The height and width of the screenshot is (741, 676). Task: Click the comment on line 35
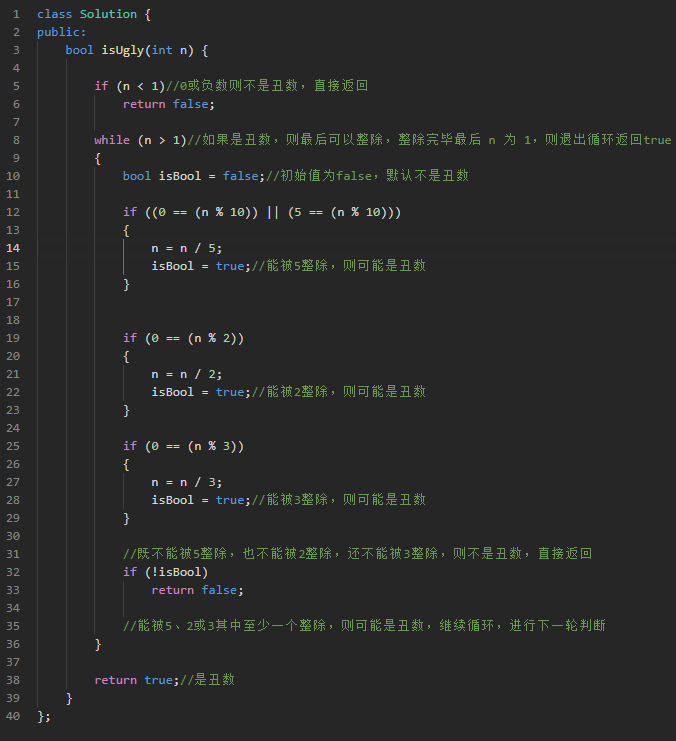(364, 626)
